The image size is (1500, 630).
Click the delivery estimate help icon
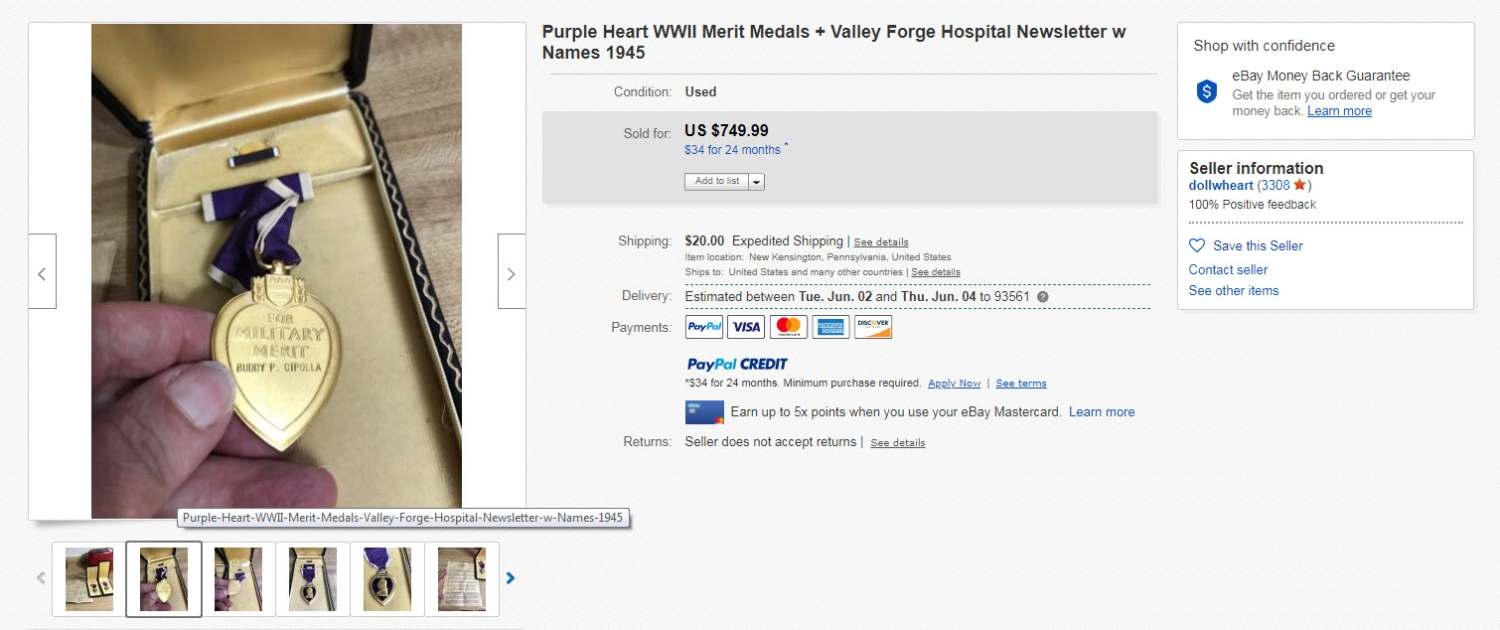[1043, 297]
